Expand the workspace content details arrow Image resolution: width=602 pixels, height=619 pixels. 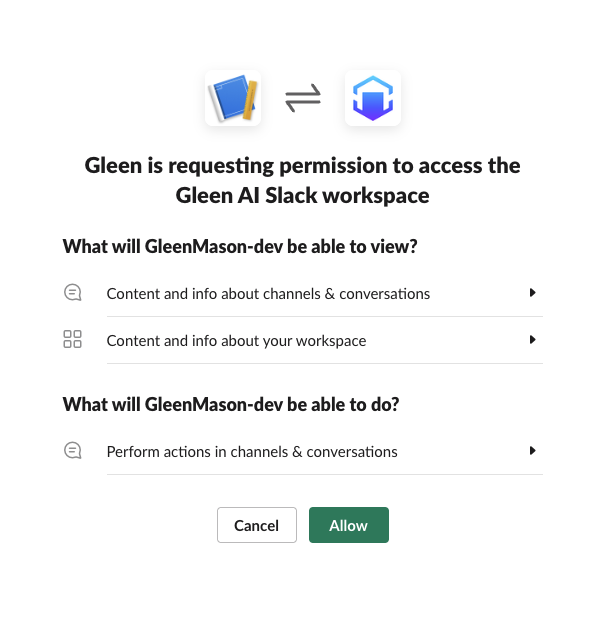533,340
